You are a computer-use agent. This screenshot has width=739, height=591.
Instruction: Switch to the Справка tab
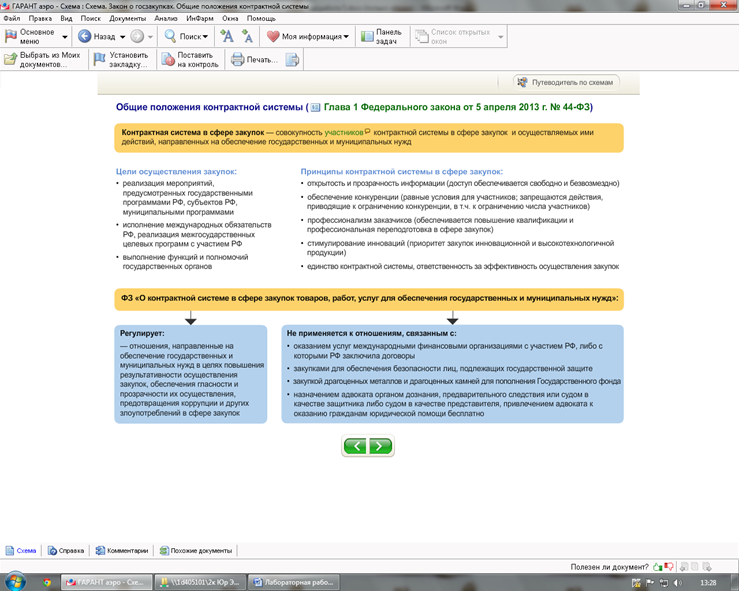coord(66,550)
